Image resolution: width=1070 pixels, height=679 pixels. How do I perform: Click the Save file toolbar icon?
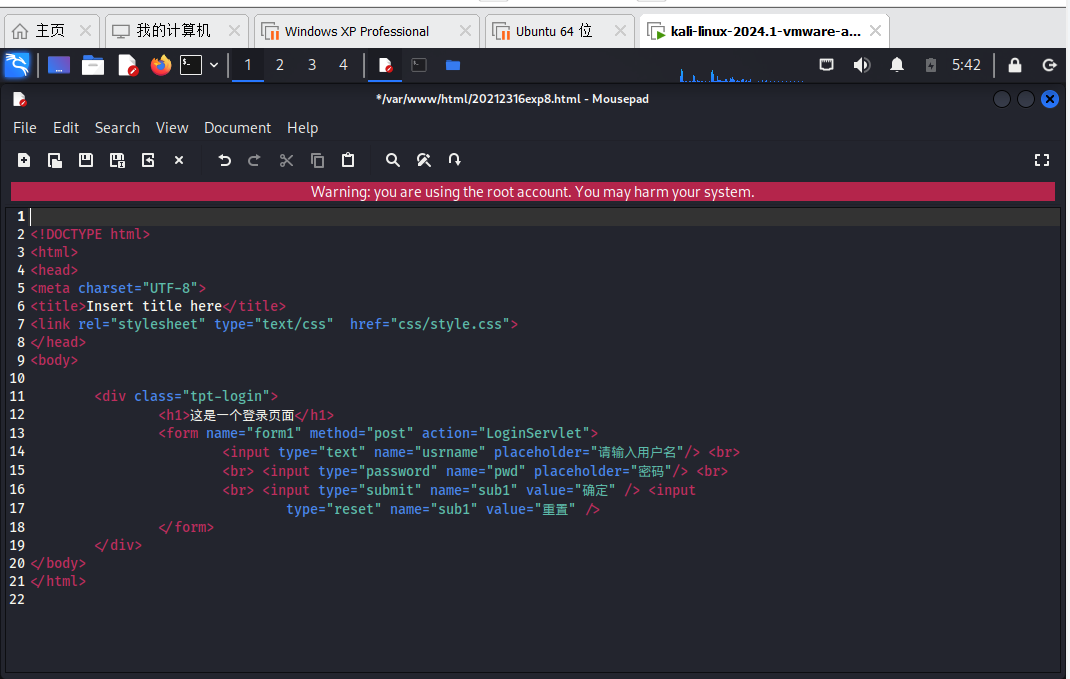(86, 160)
